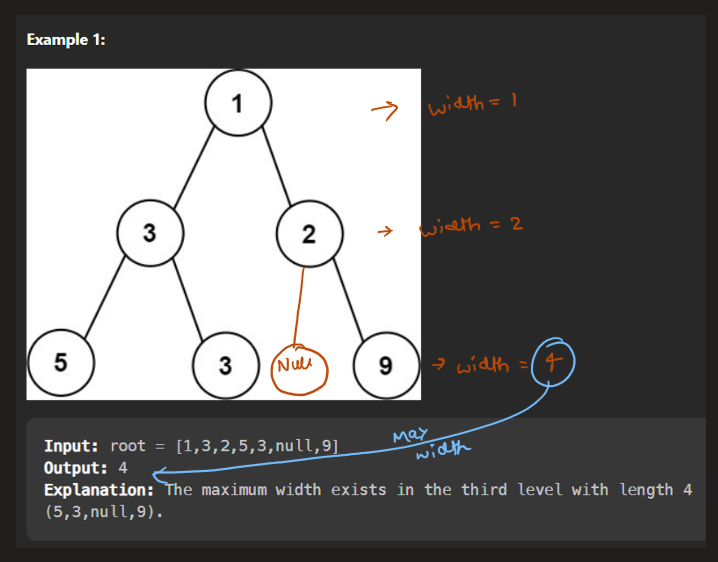
Task: Click the '(5,3,null,9)' text in explanation
Action: 96,511
